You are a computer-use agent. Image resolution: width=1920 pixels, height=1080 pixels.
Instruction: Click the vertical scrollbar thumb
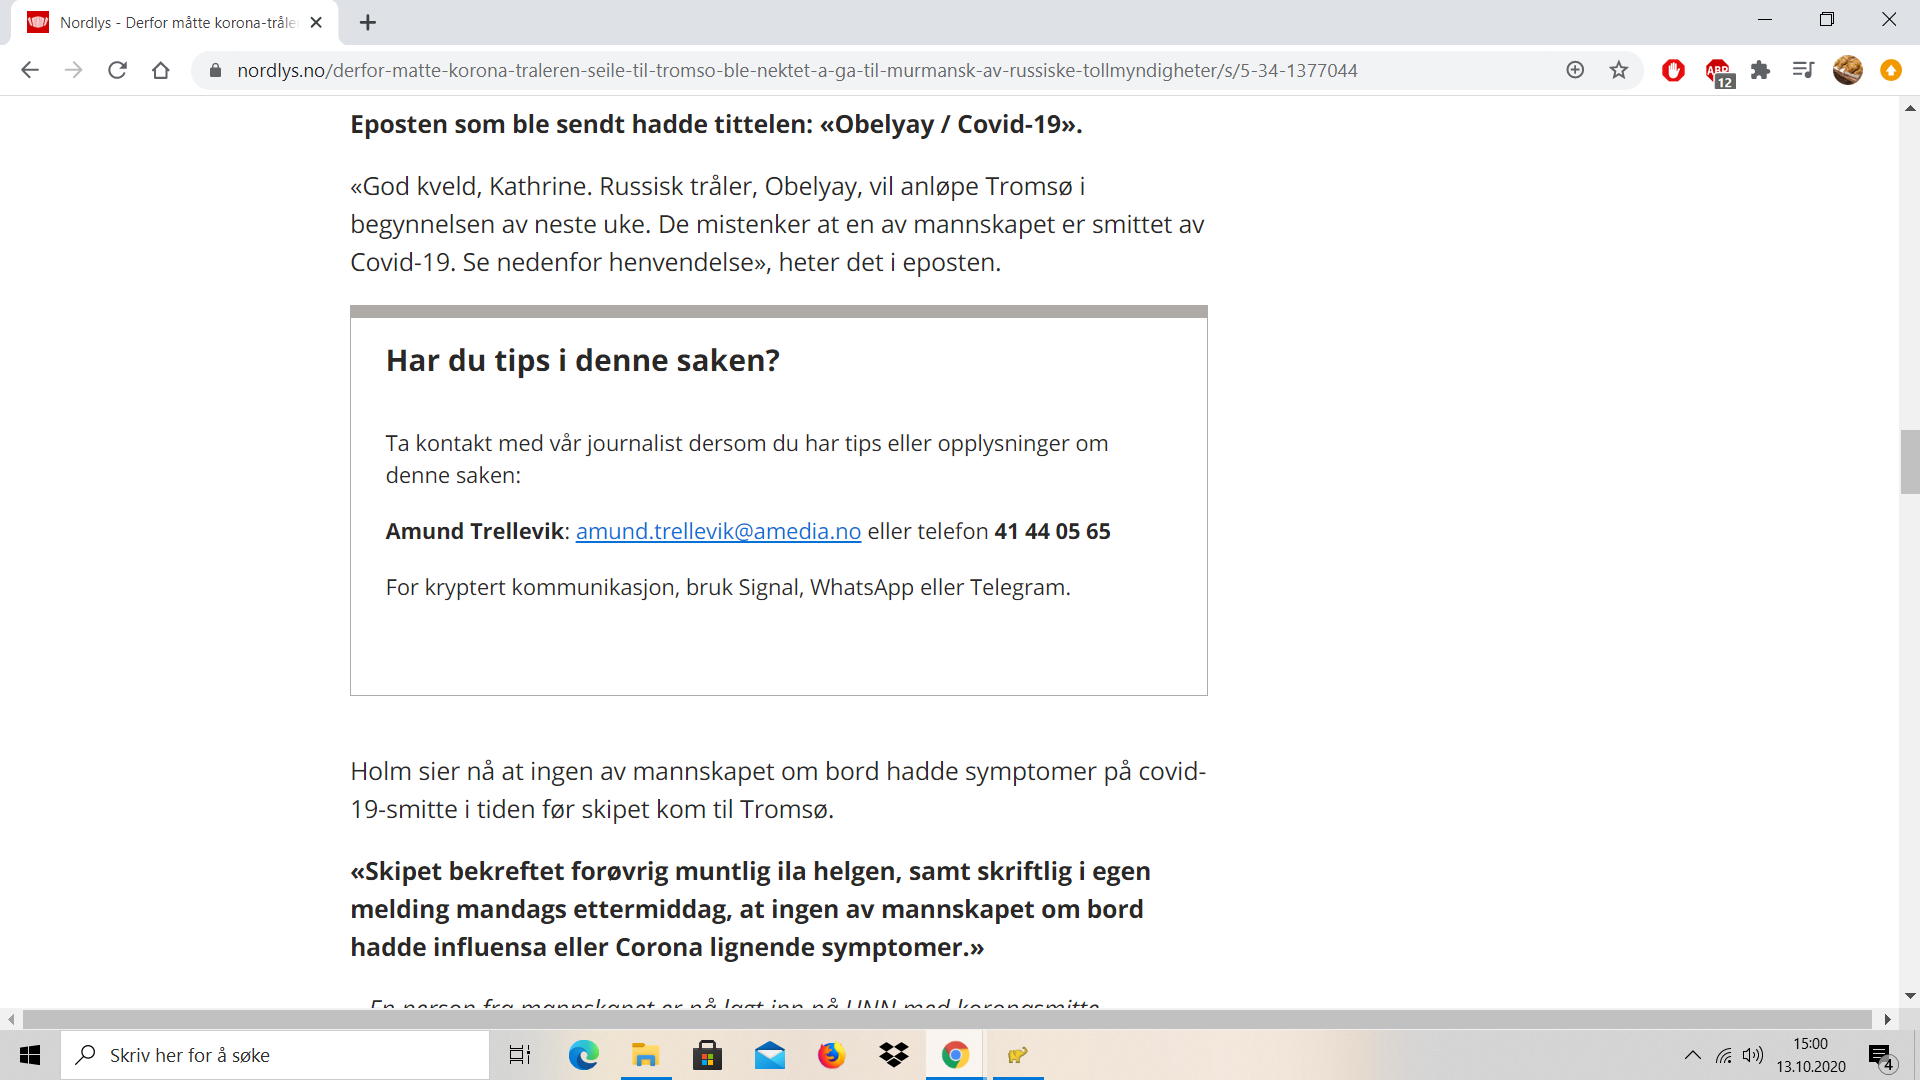(x=1910, y=462)
